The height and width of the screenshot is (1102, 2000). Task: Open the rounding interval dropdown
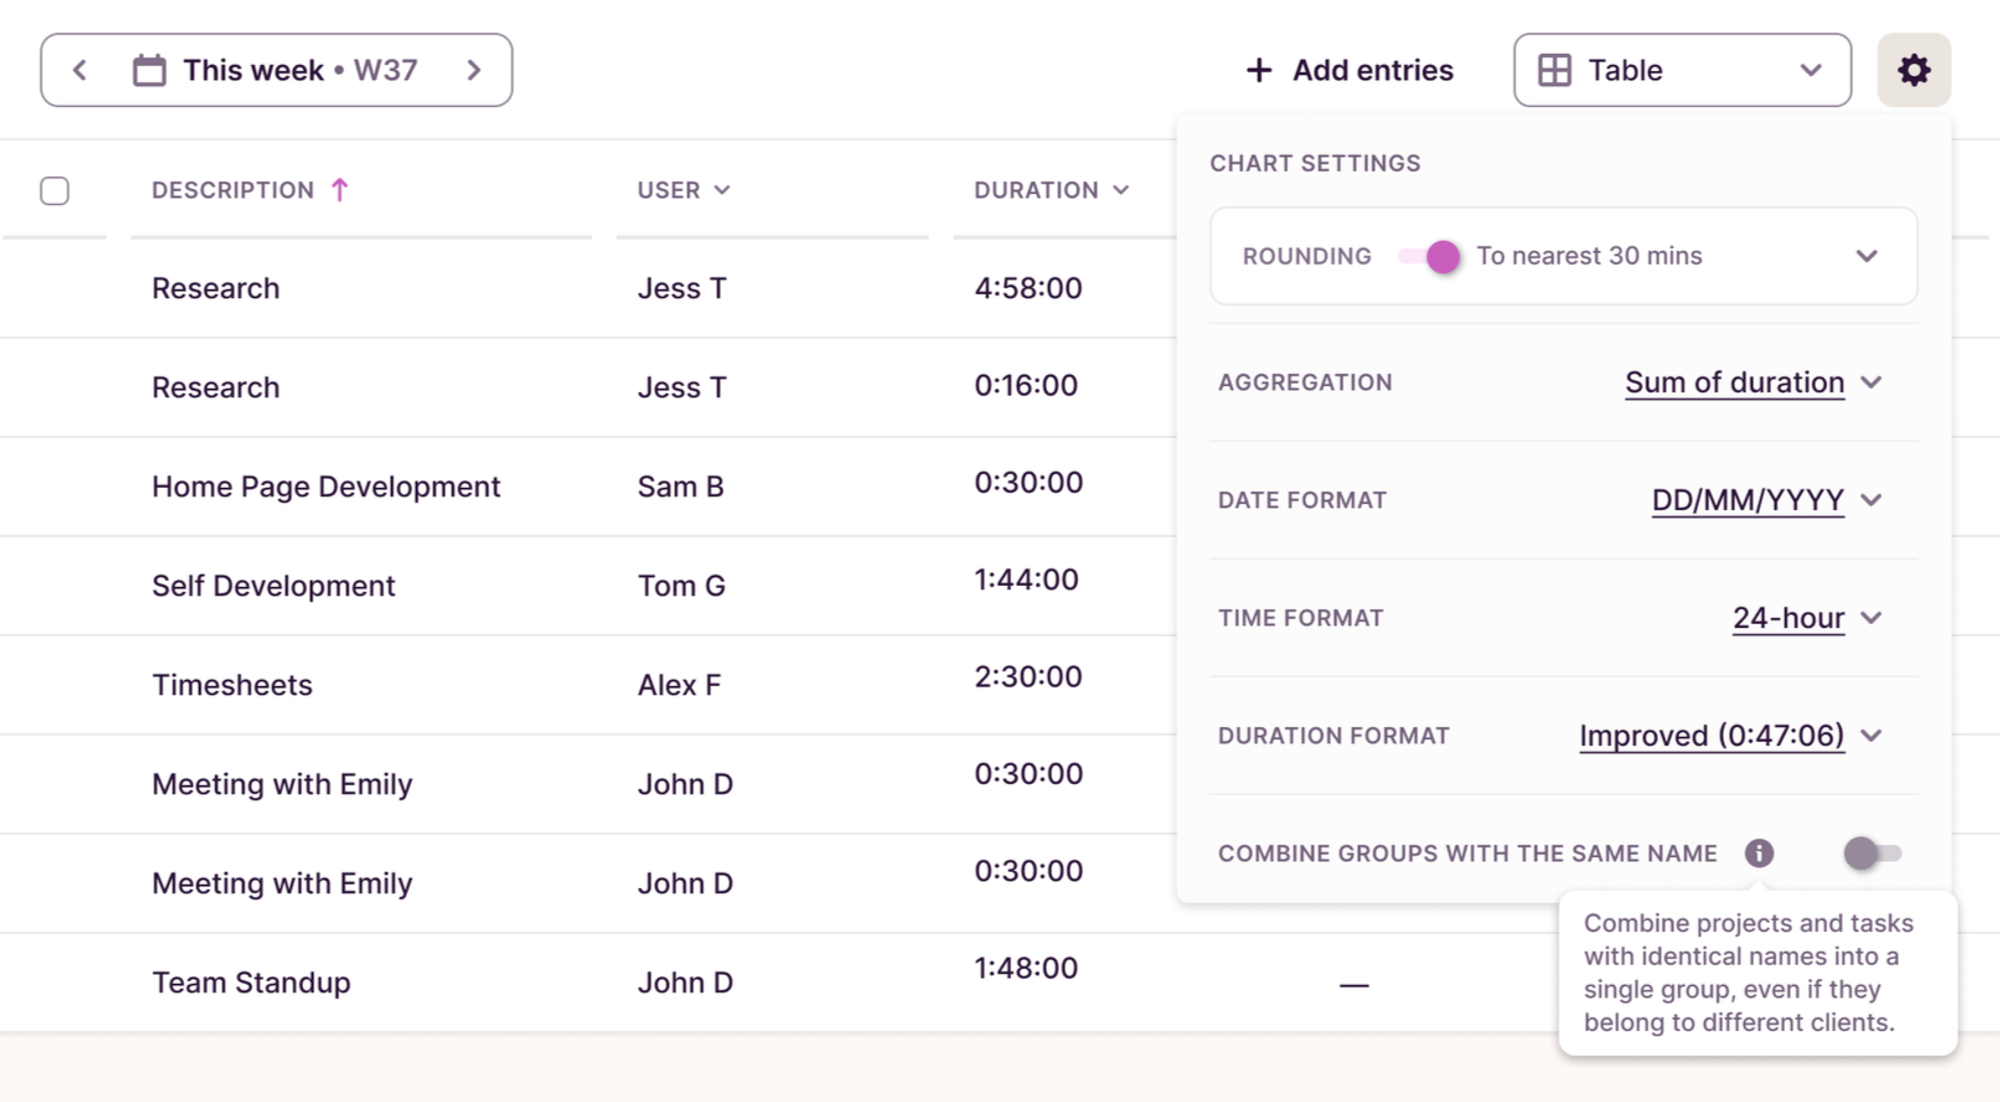tap(1866, 256)
